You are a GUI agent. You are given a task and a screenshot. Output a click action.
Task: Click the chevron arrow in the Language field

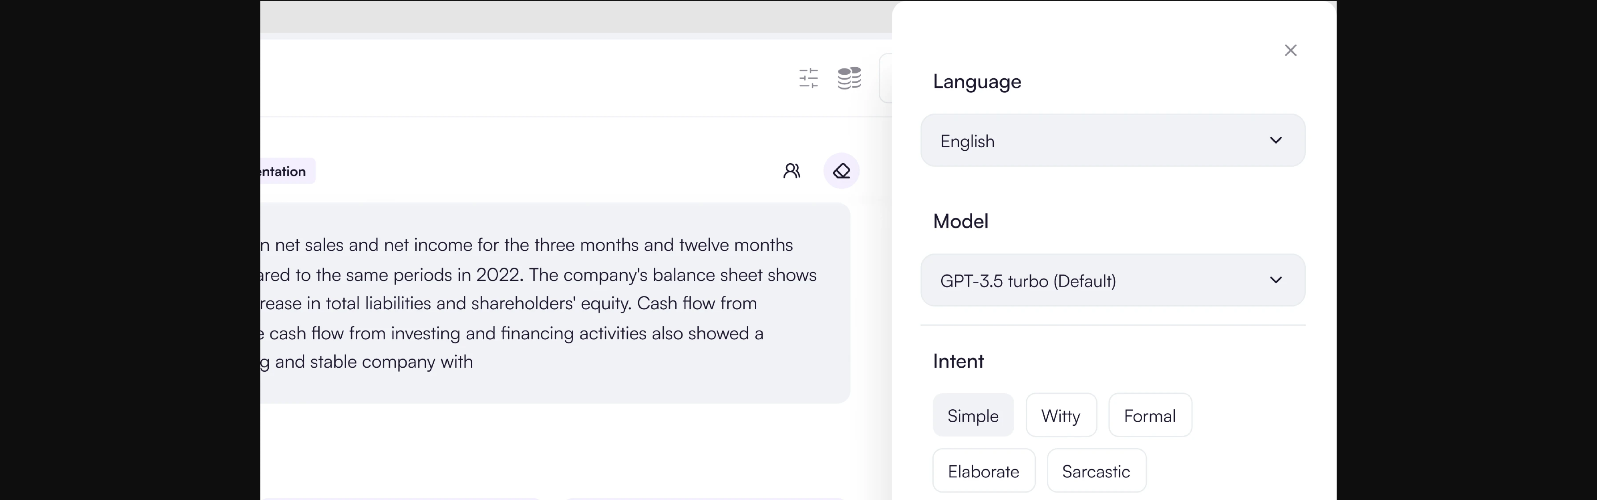click(1275, 140)
